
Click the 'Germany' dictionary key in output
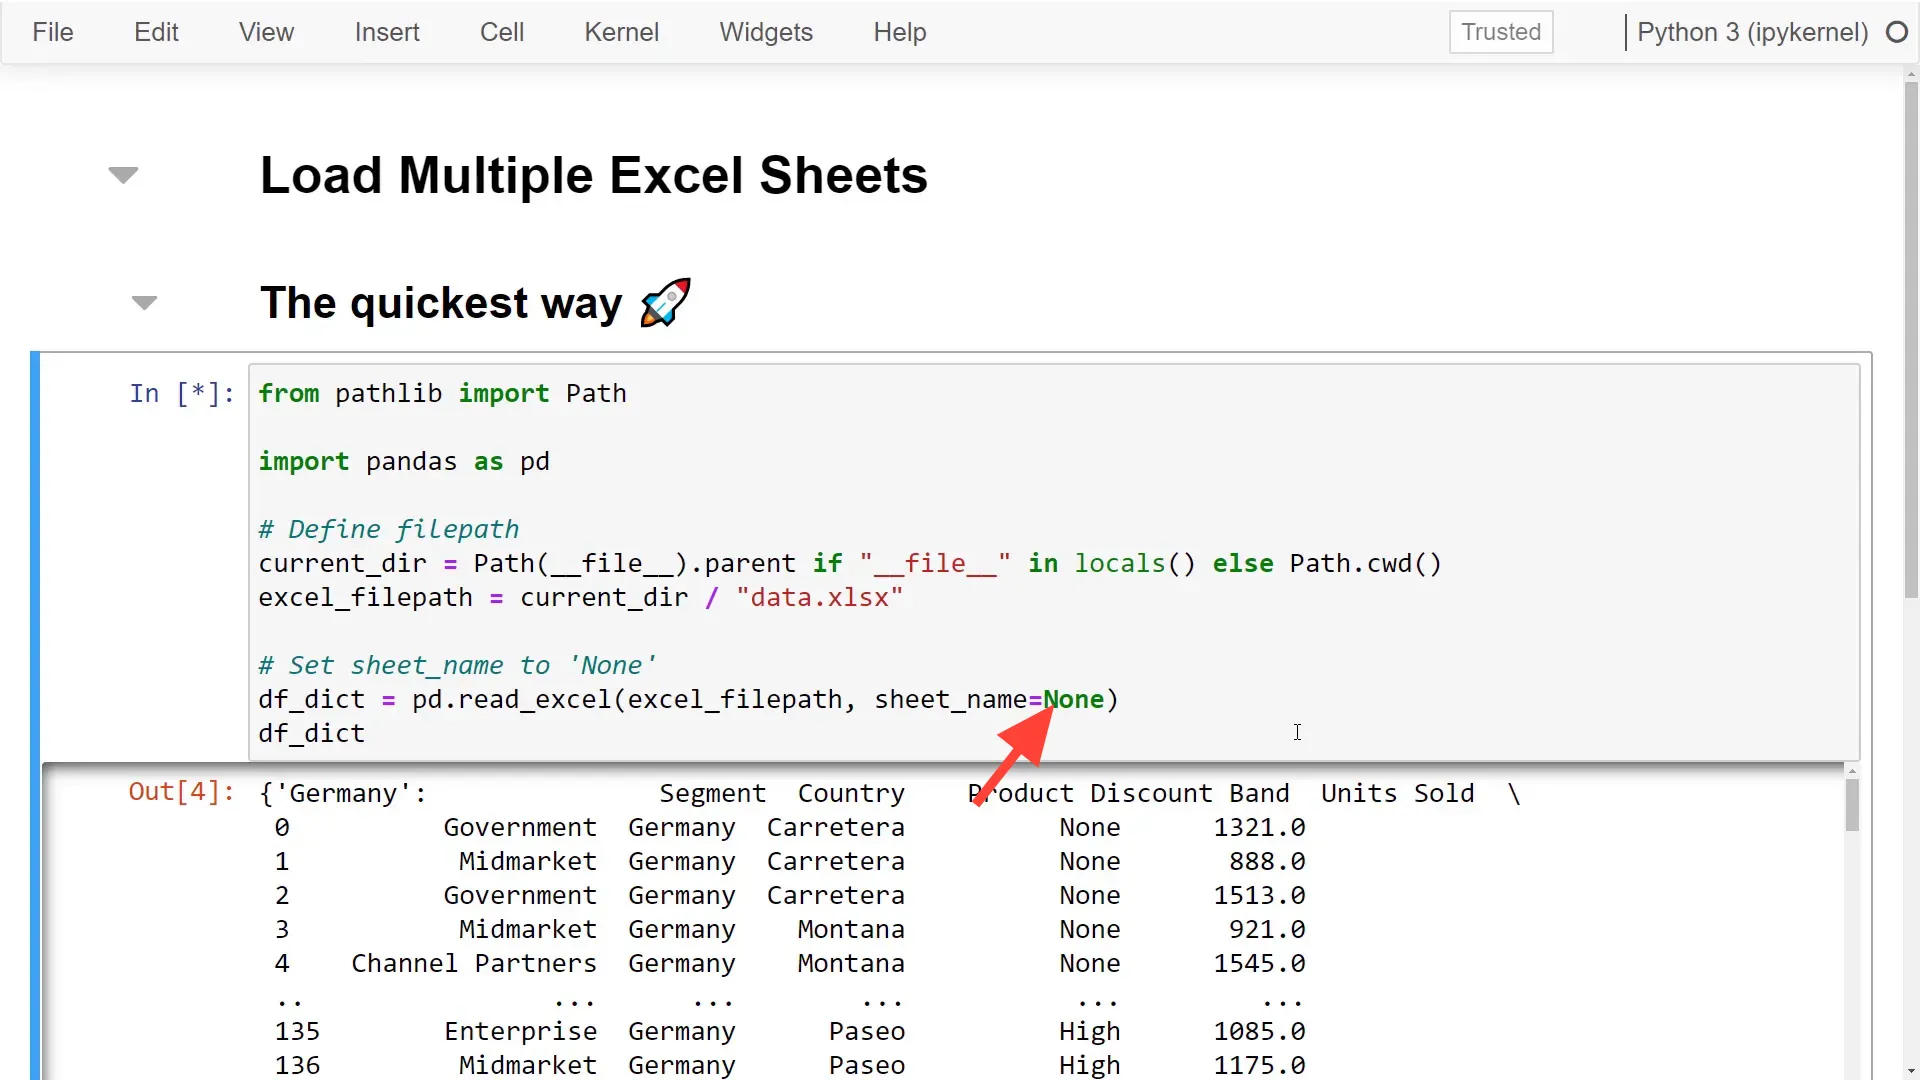[343, 794]
